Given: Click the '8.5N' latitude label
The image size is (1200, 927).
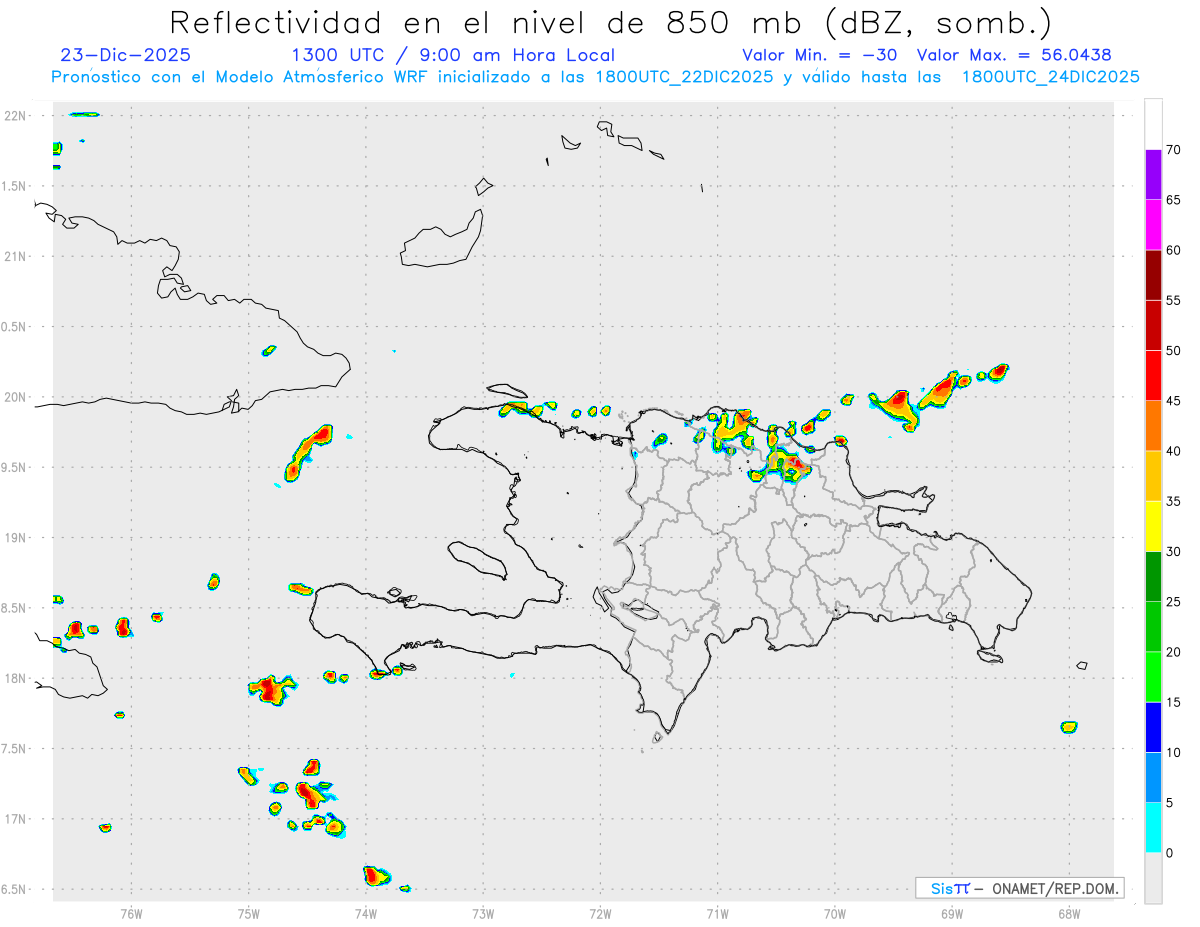Looking at the screenshot, I should [x=14, y=608].
